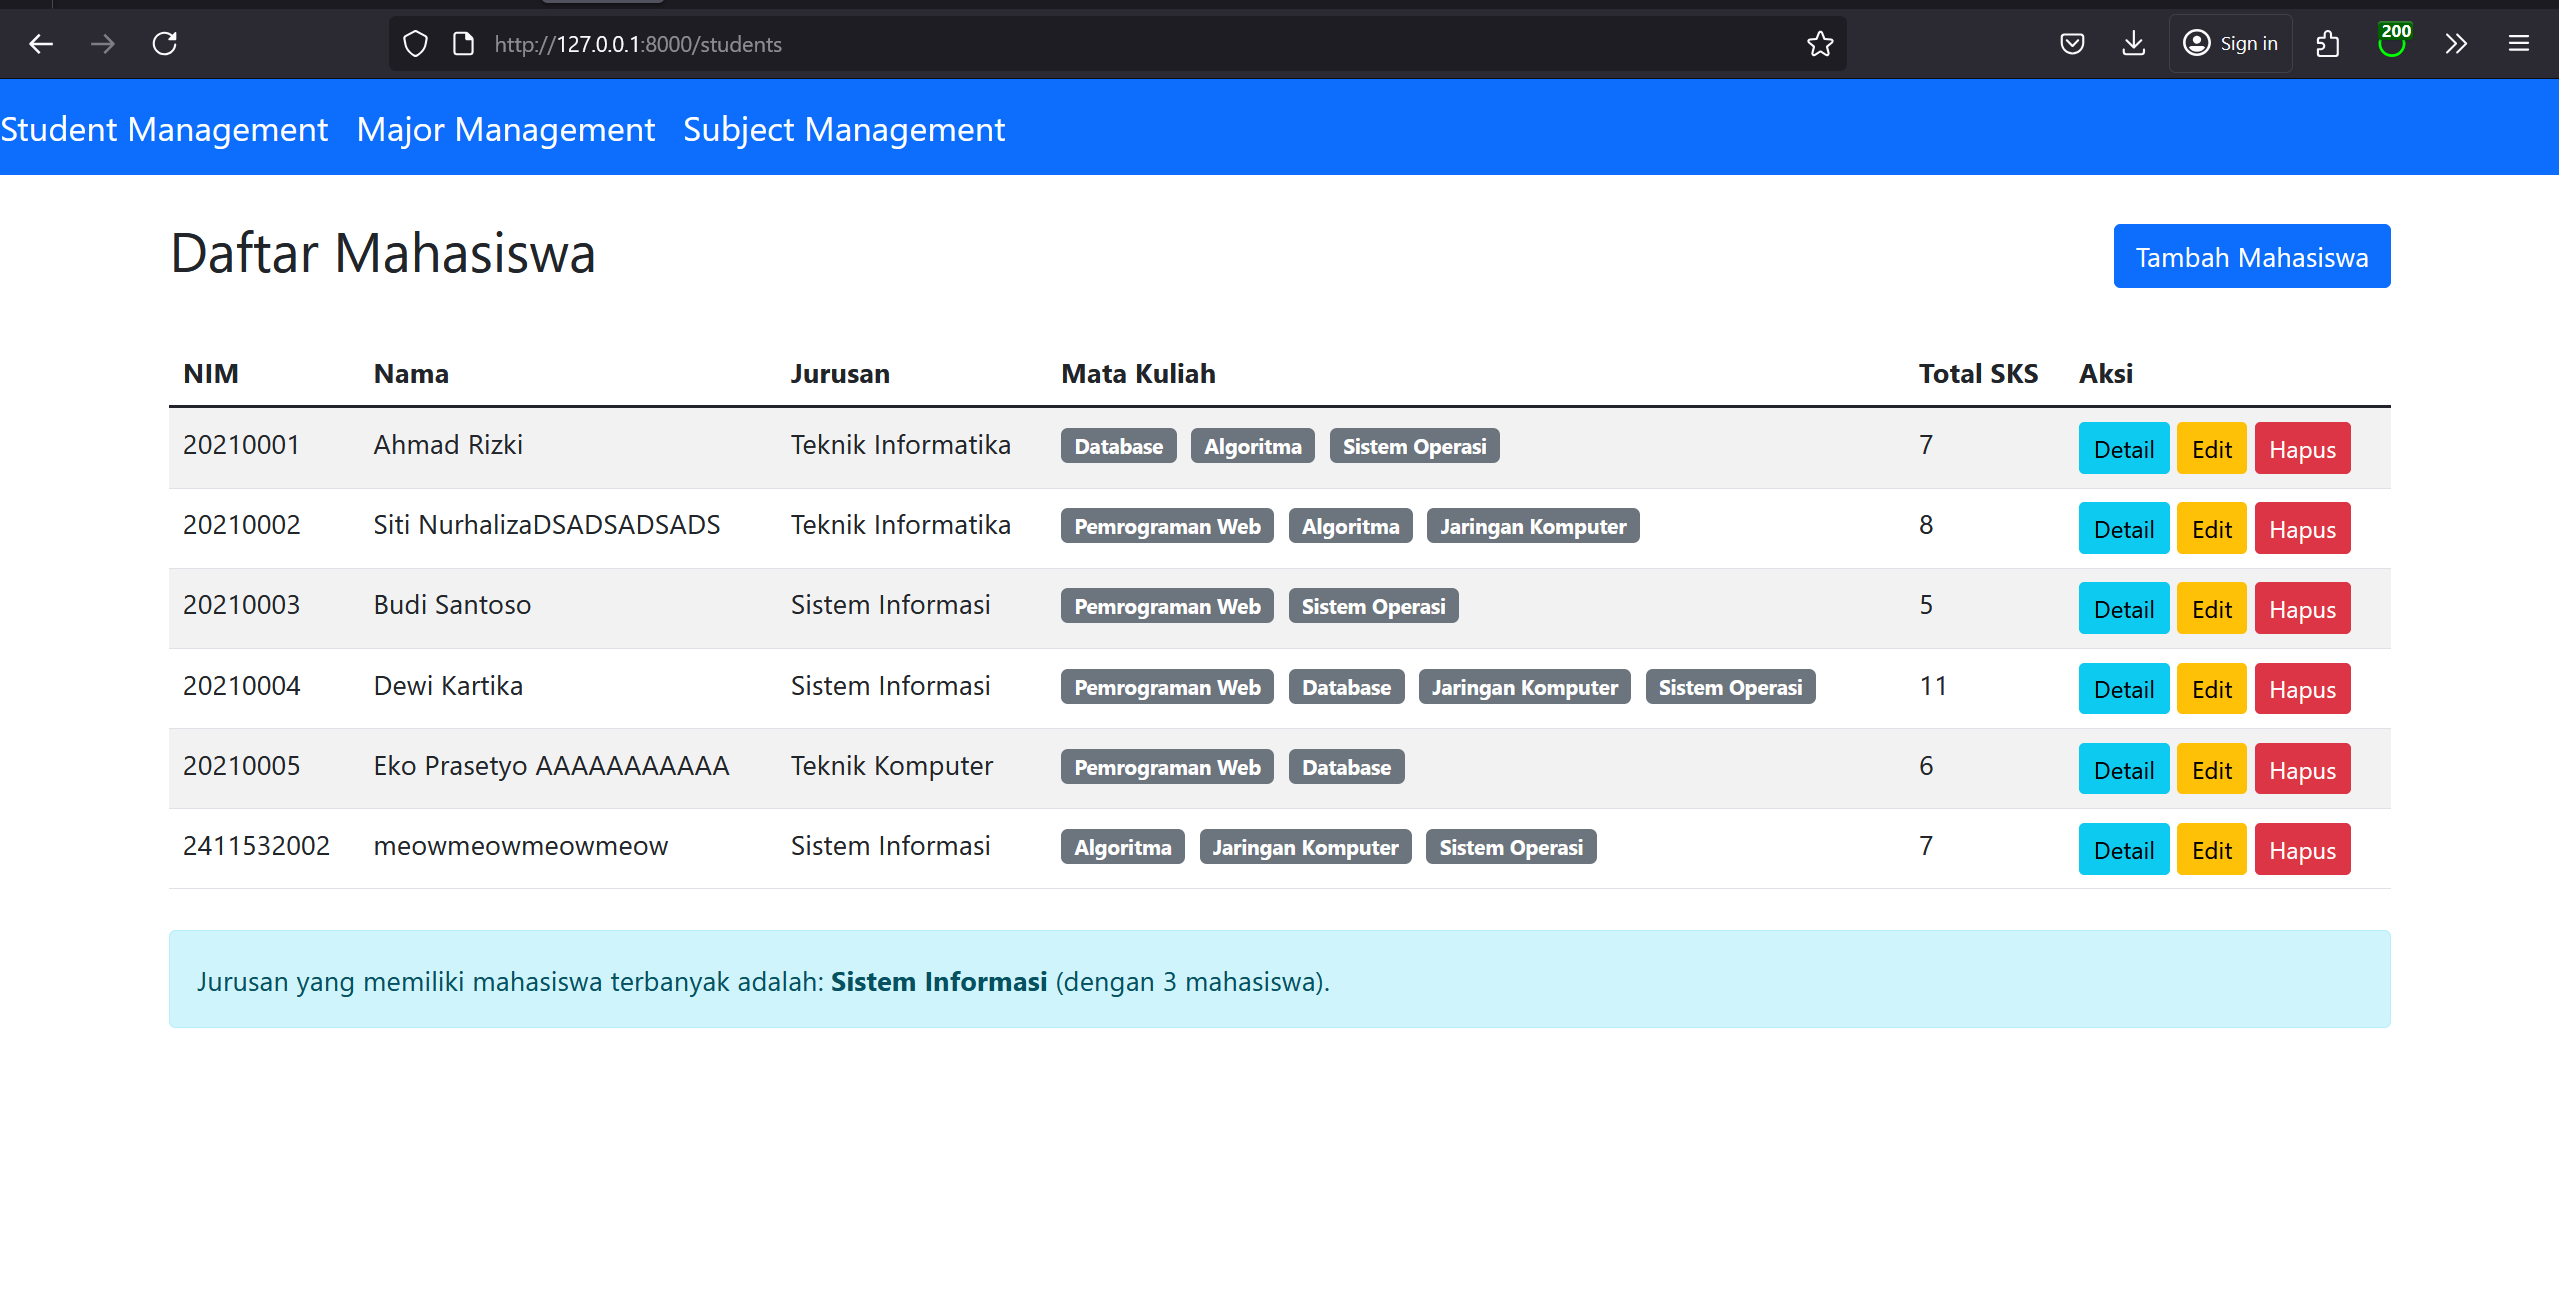Click the Tambah Mahasiswa button
This screenshot has height=1290, width=2559.
coord(2251,257)
